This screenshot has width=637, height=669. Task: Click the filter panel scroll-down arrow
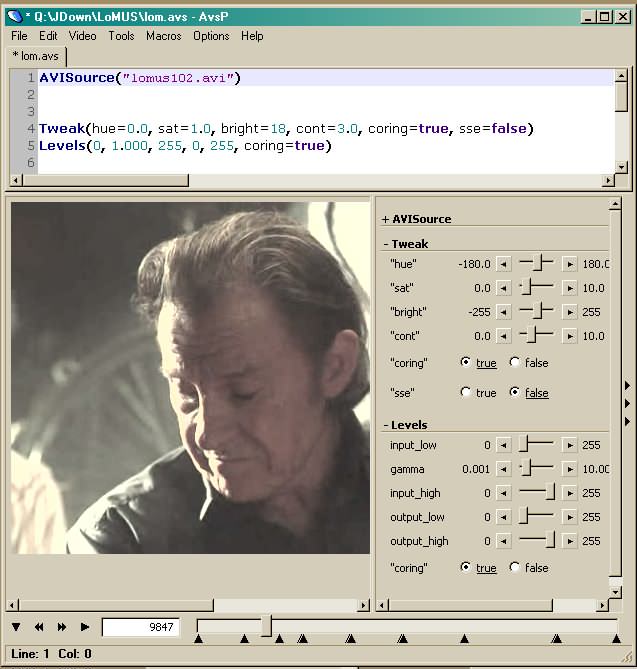click(x=615, y=592)
